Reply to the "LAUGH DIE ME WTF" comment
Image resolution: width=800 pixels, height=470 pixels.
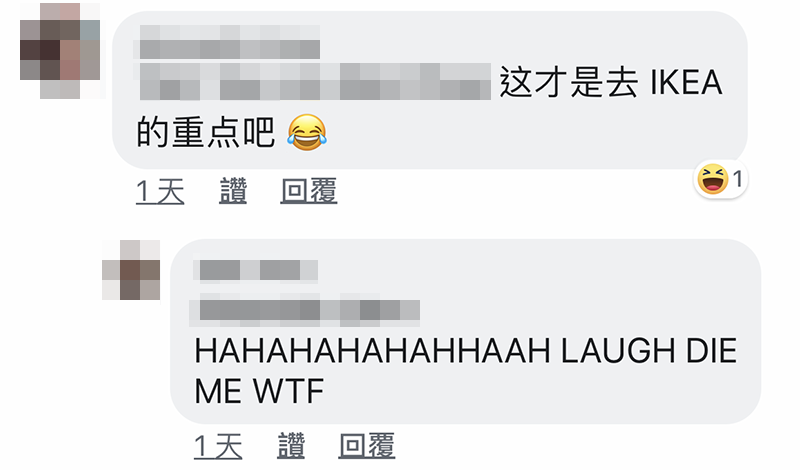pos(367,446)
